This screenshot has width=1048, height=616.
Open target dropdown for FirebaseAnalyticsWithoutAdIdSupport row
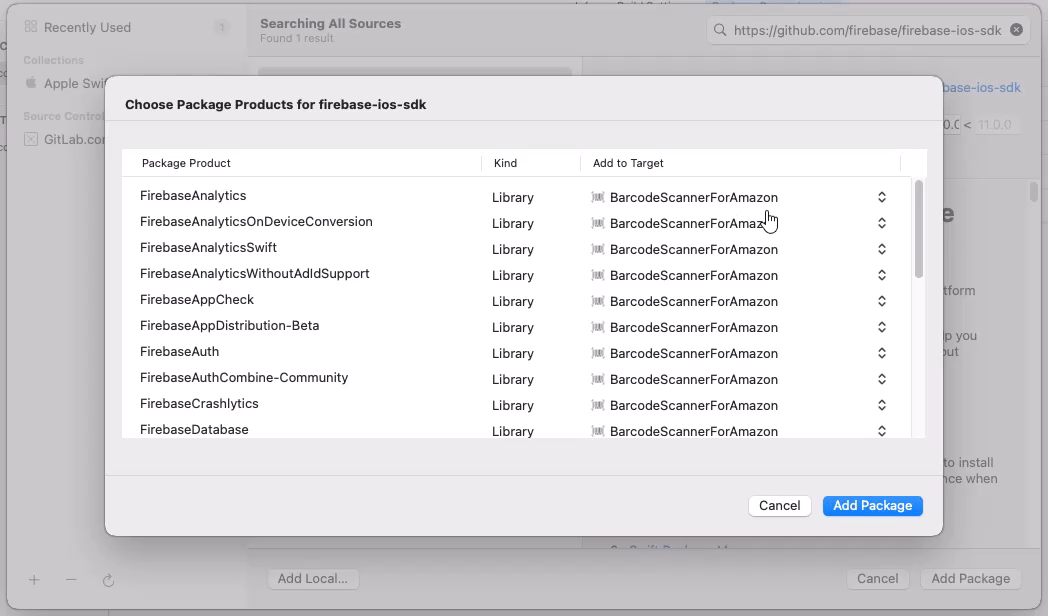[x=882, y=275]
